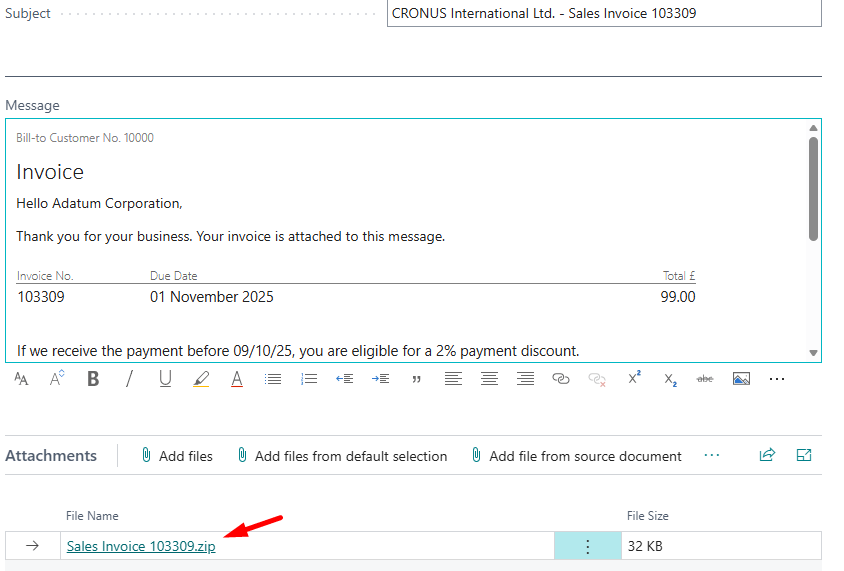The image size is (844, 571).
Task: Apply text highlight color
Action: [201, 379]
